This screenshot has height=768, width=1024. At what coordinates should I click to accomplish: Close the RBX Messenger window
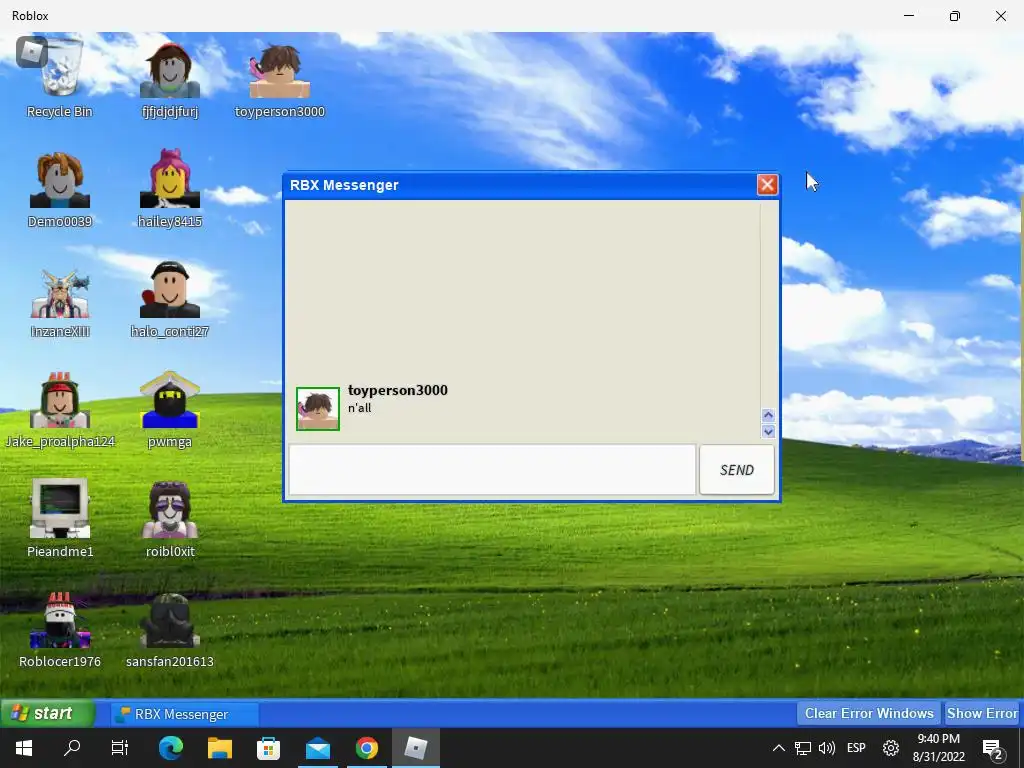767,185
